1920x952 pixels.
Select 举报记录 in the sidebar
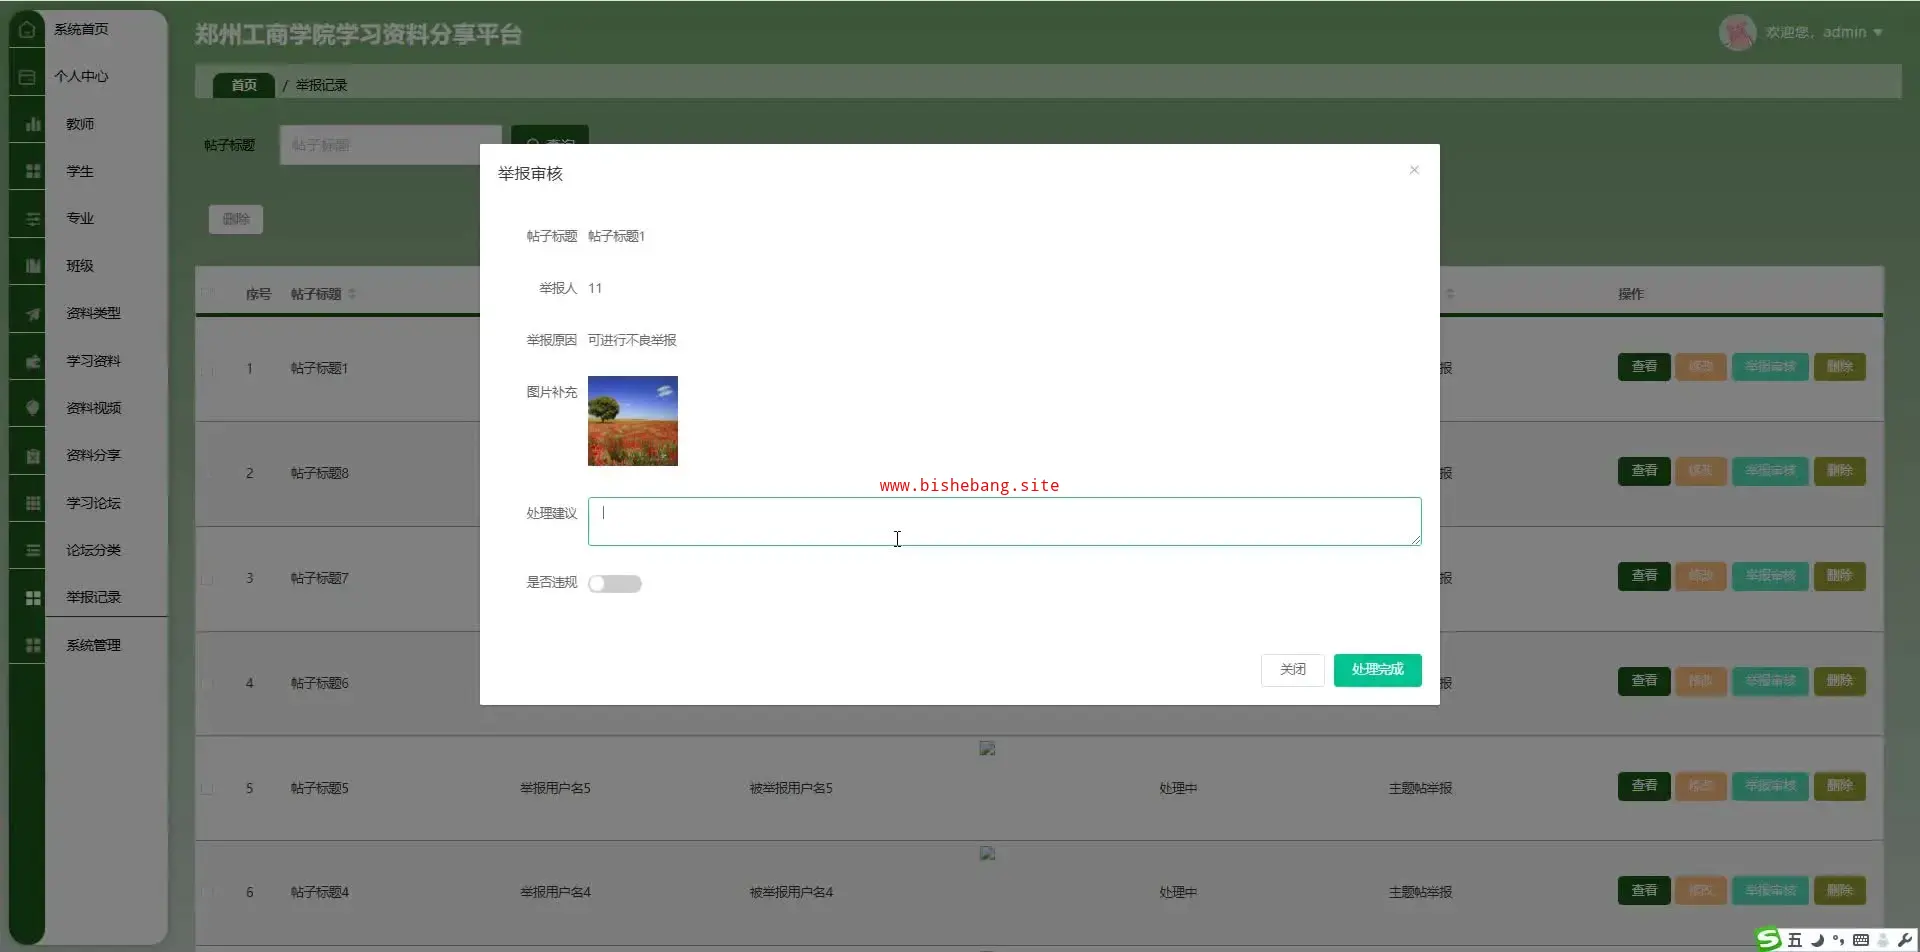[x=93, y=597]
